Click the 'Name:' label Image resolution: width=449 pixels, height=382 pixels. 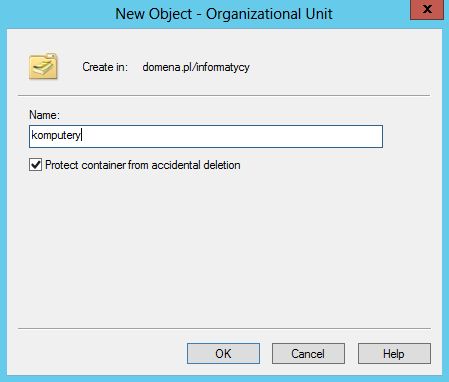[x=44, y=115]
